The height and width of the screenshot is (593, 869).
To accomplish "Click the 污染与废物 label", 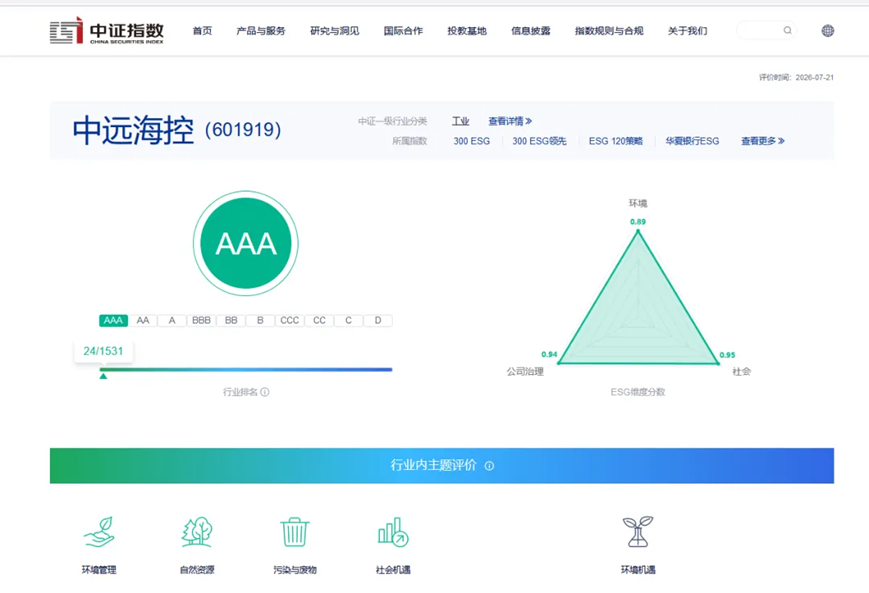I will click(295, 570).
